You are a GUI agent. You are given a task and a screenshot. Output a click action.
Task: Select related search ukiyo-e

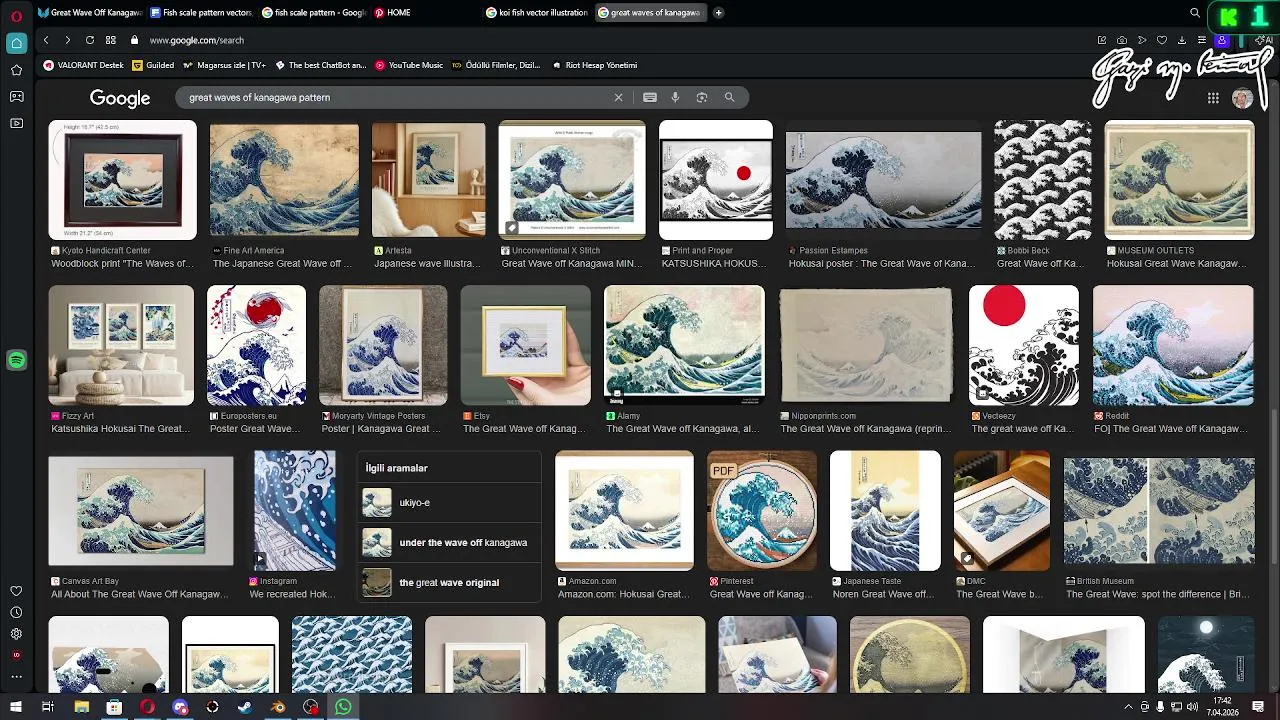click(x=448, y=503)
